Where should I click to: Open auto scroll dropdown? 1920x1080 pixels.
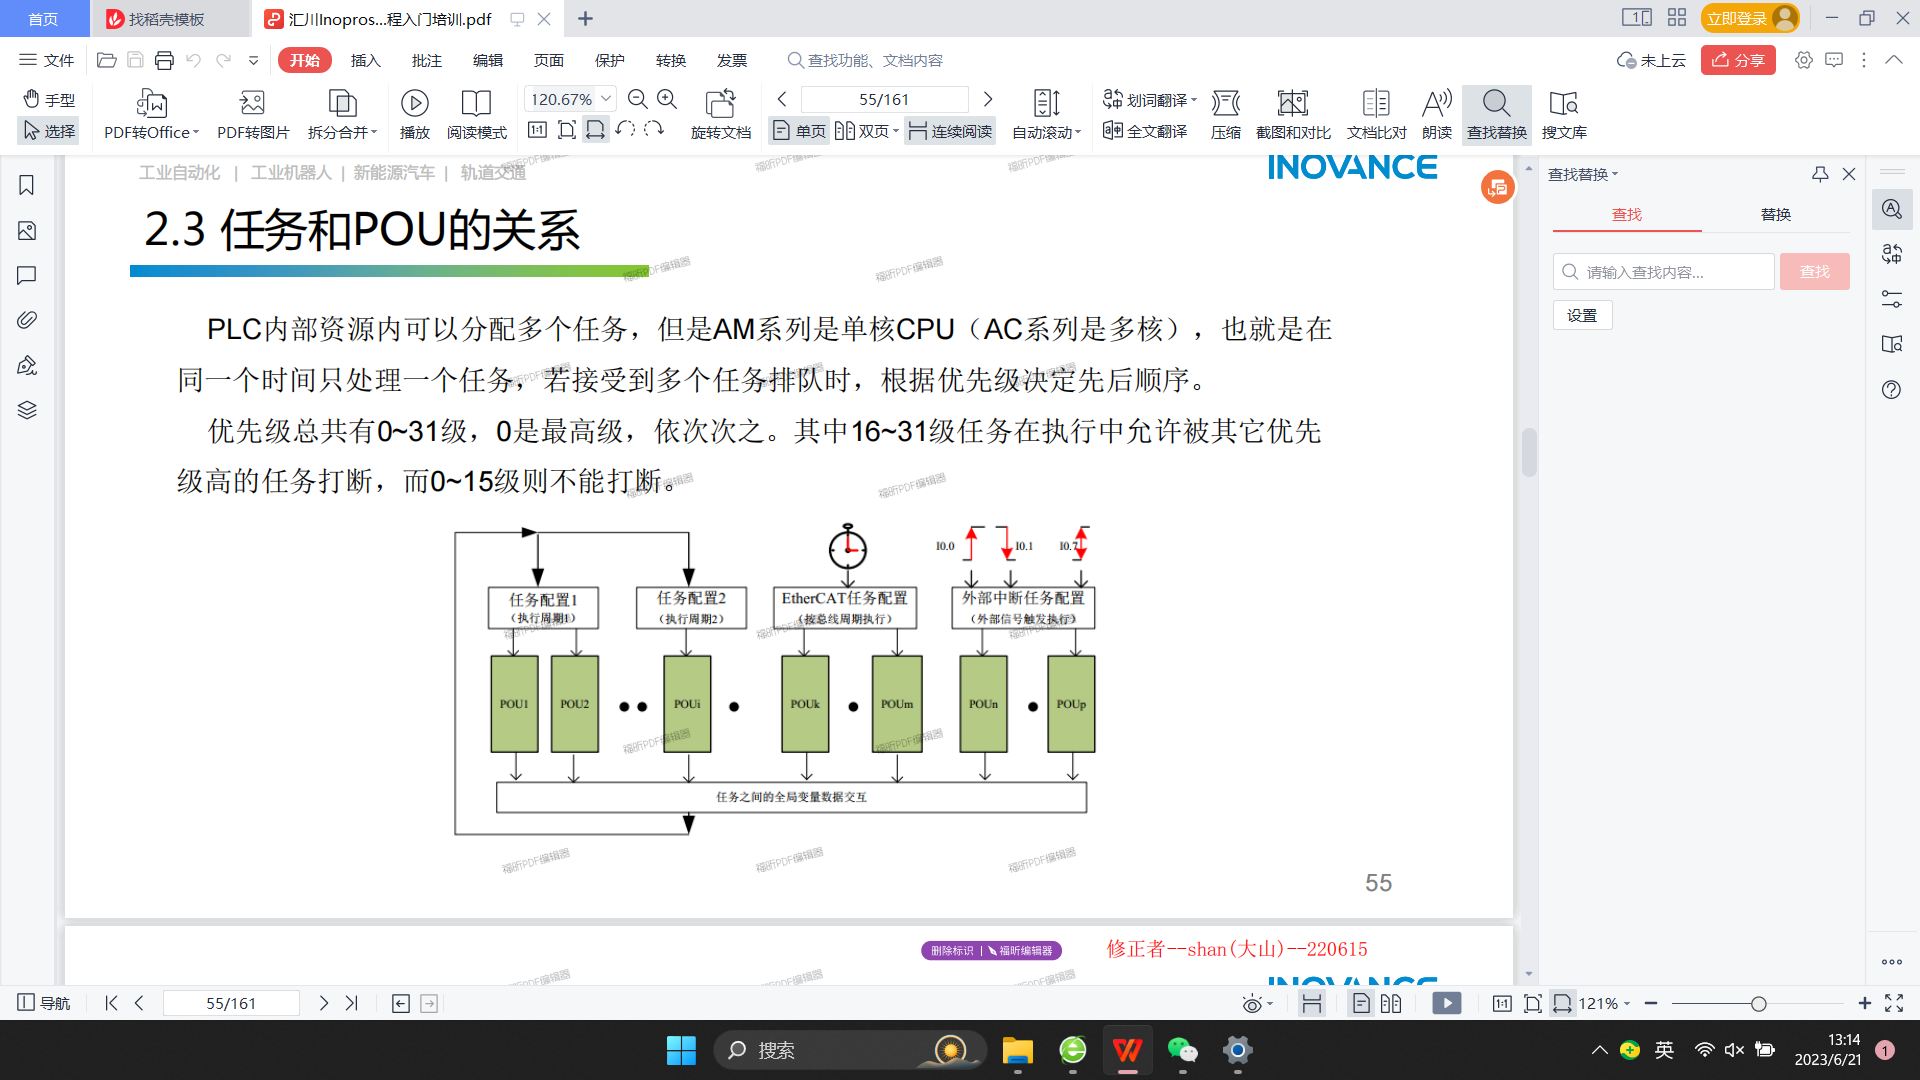(x=1046, y=115)
